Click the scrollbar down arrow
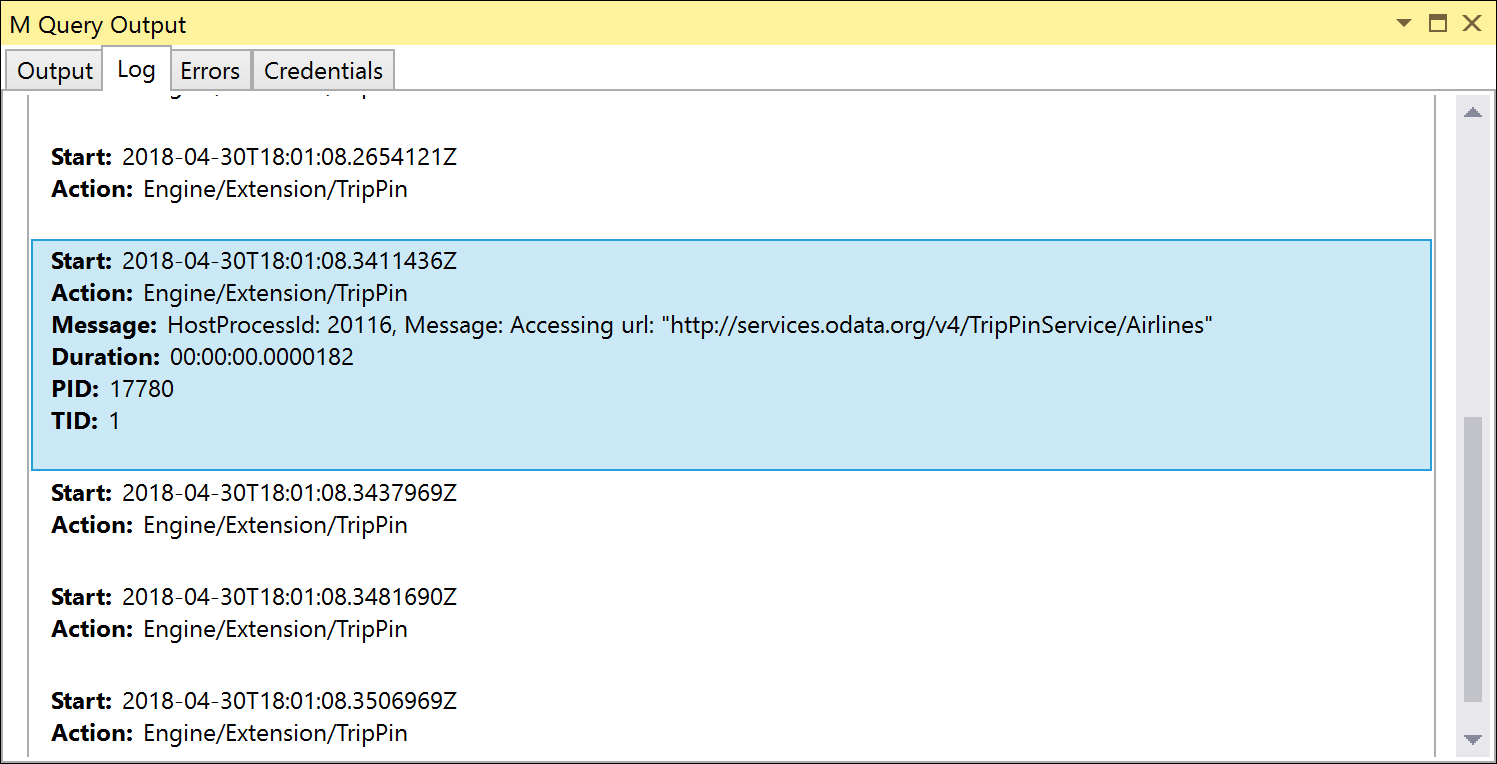 [x=1472, y=739]
